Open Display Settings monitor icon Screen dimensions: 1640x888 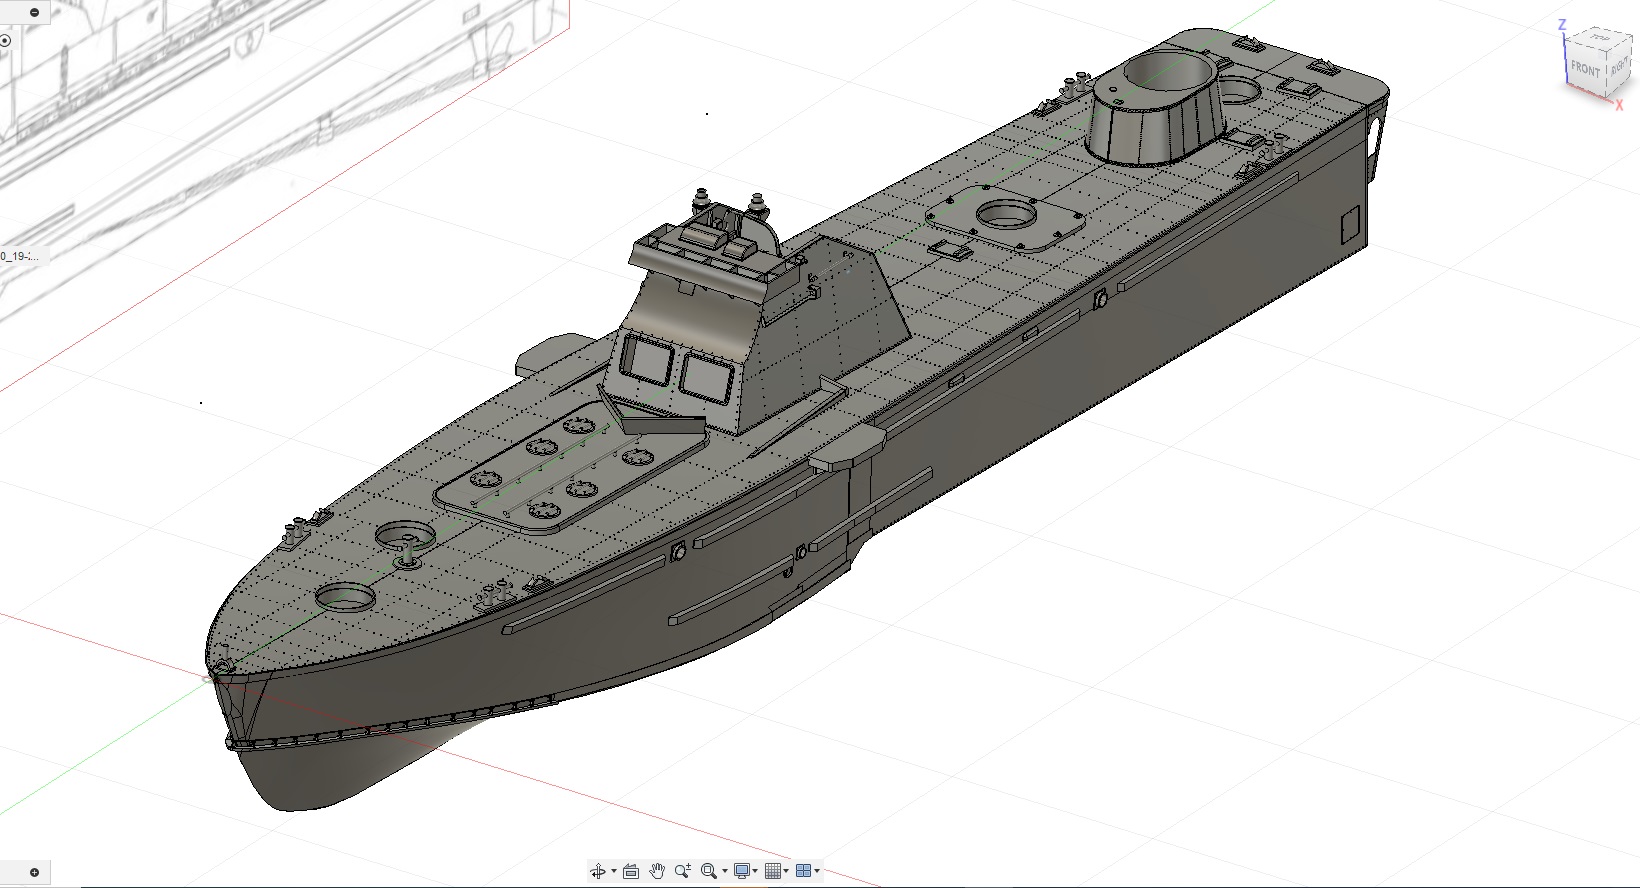point(742,871)
